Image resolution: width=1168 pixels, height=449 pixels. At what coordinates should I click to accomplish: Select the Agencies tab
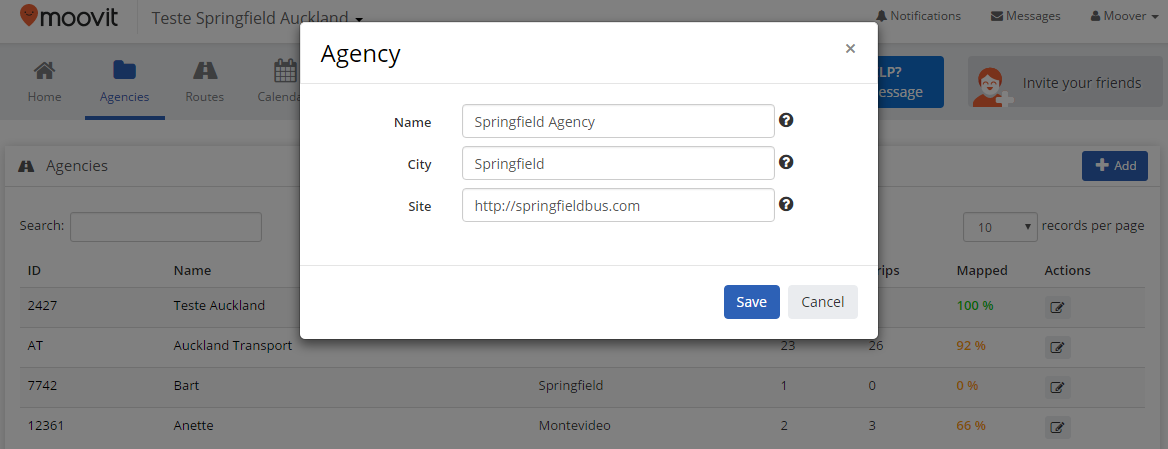[124, 82]
